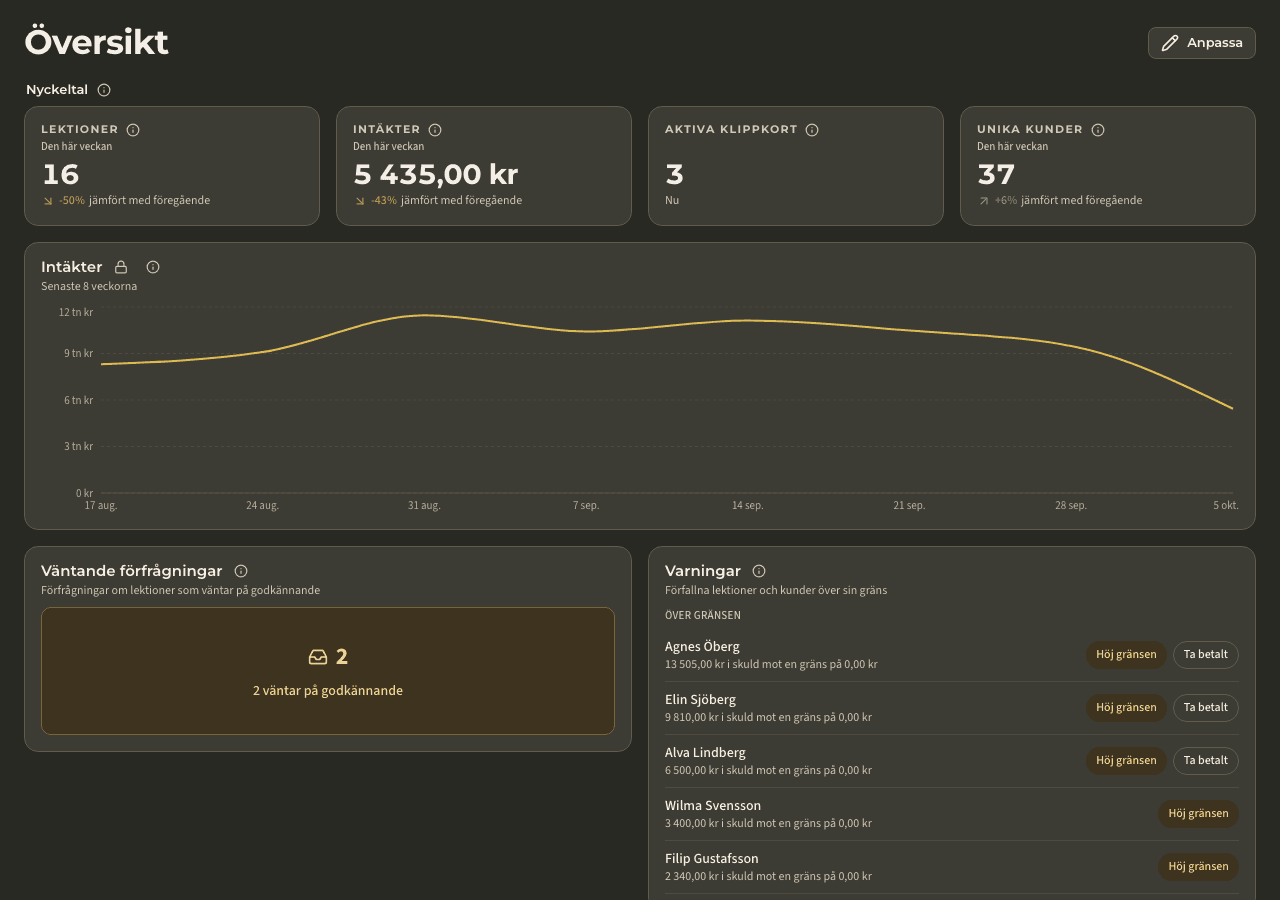Viewport: 1280px width, 900px height.
Task: Click the info icon beside Varningar
Action: pos(759,571)
